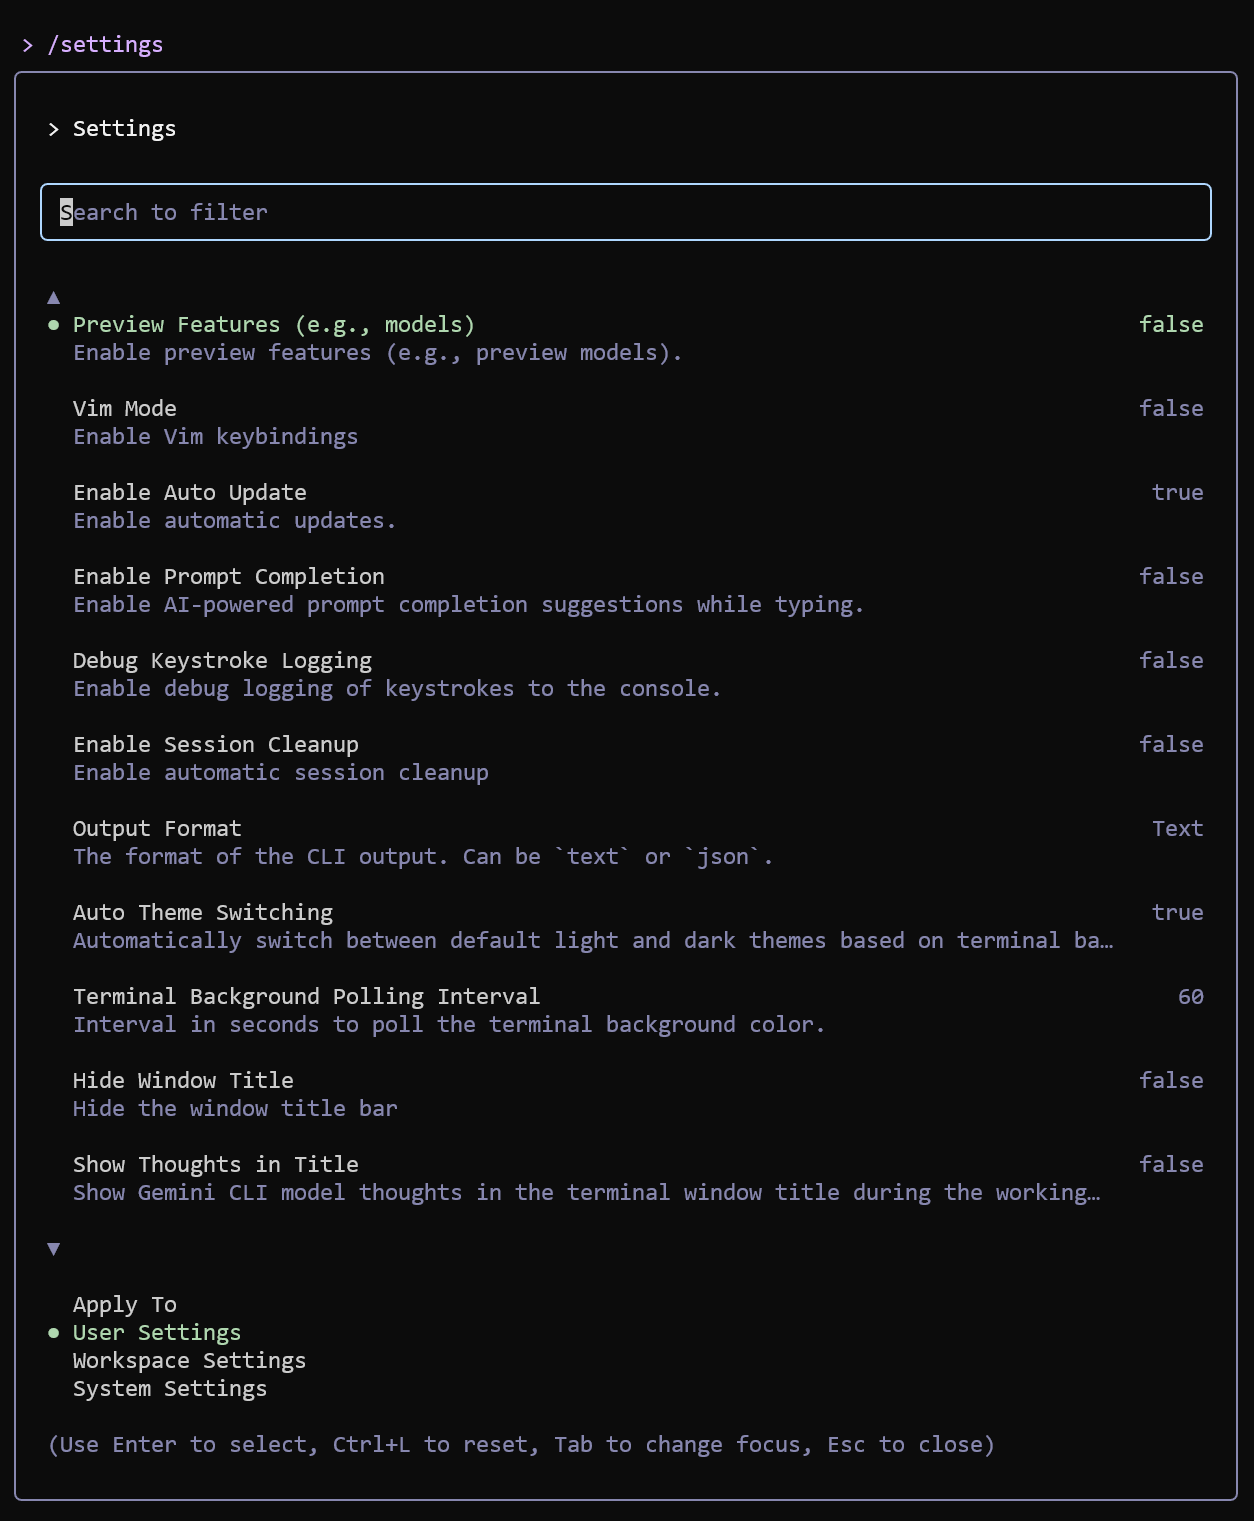Click the chevron before Settings heading

point(54,129)
